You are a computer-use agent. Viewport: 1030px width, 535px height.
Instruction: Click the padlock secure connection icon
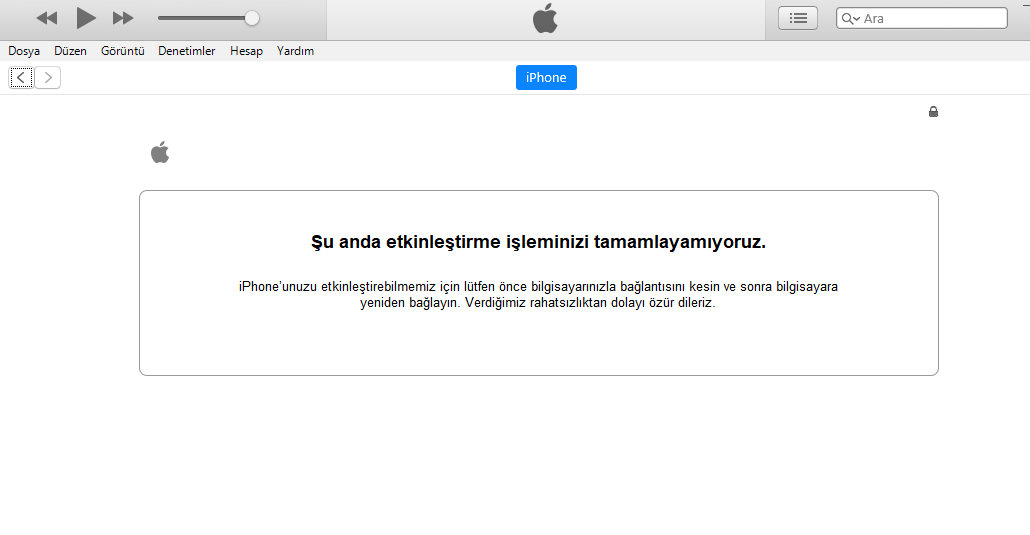coord(933,112)
